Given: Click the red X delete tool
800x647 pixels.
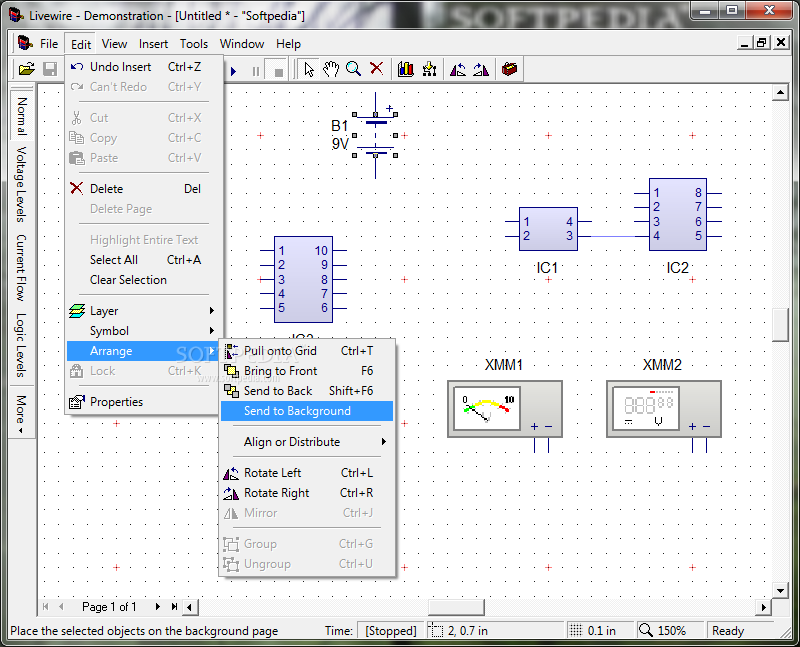Looking at the screenshot, I should click(x=377, y=68).
